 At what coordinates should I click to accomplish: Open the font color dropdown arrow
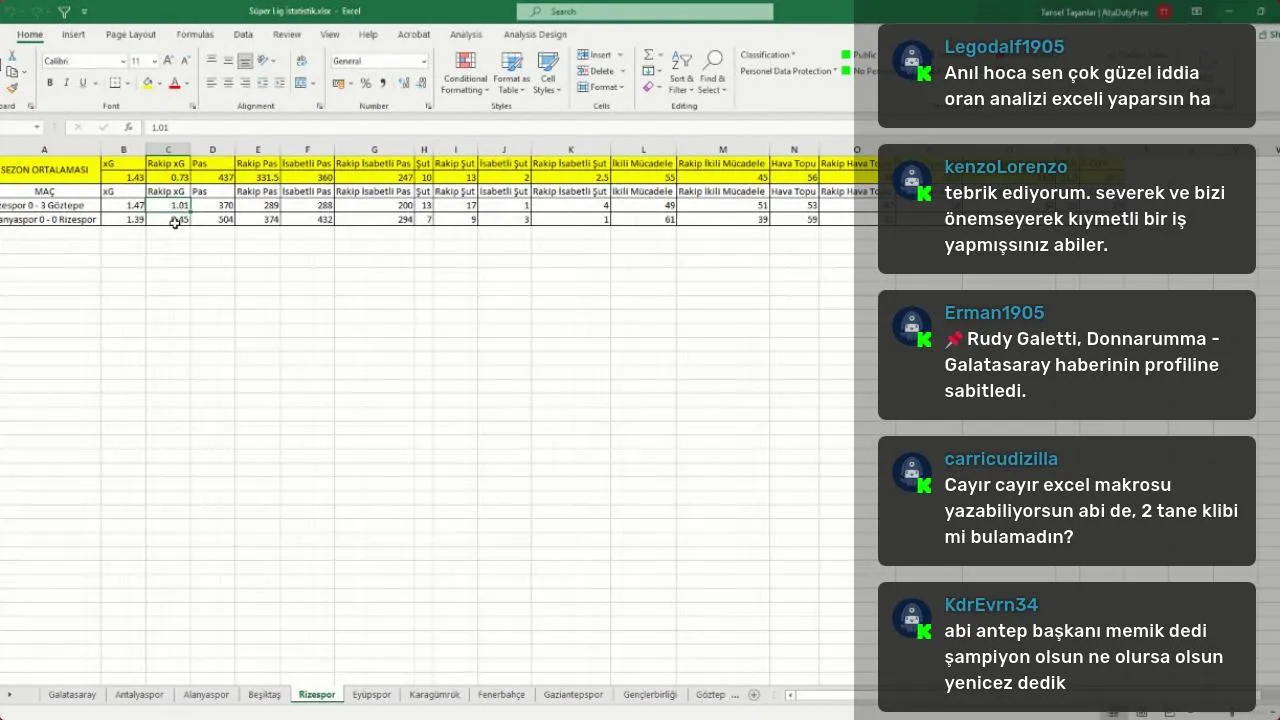click(186, 83)
